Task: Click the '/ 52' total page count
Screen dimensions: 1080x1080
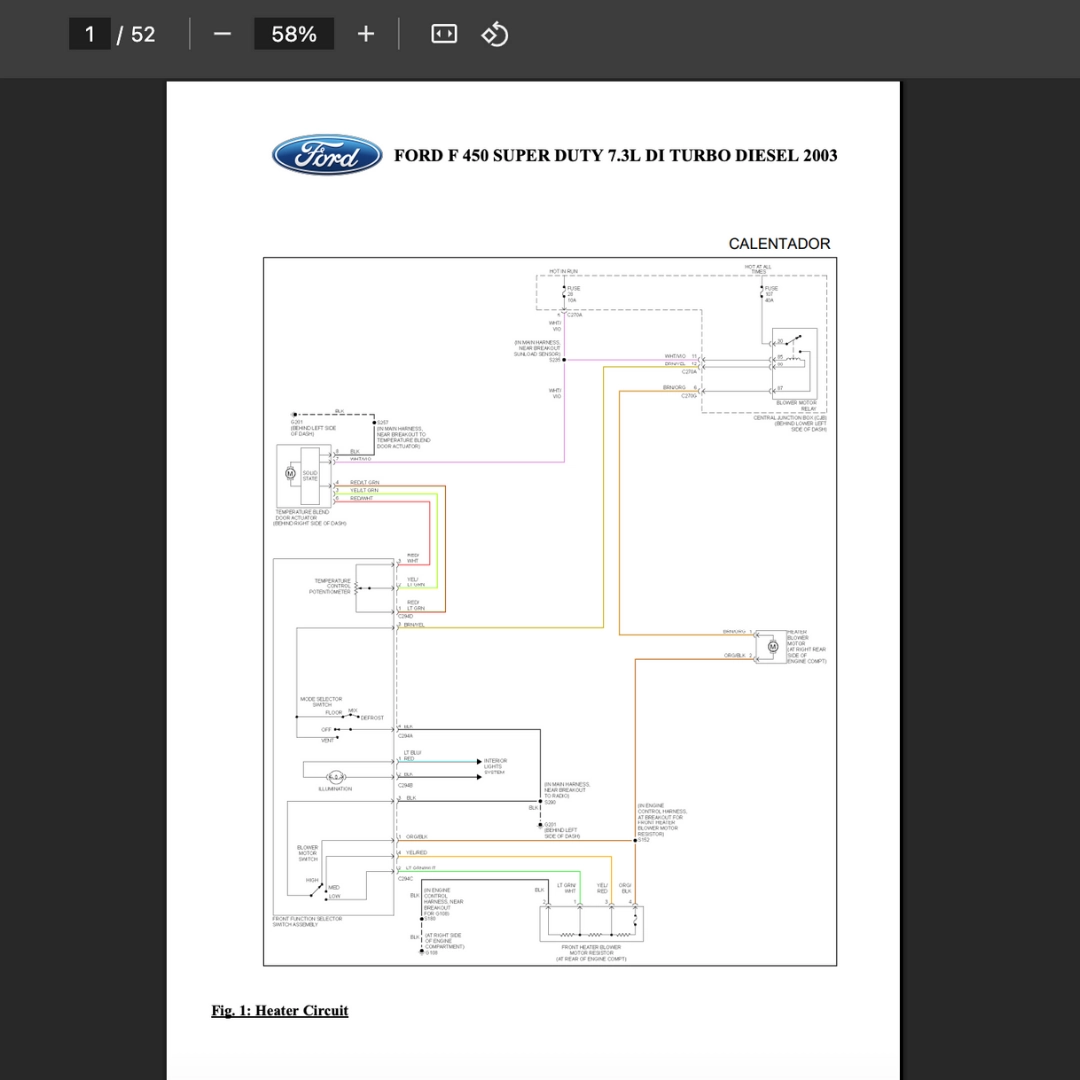Action: pos(136,34)
